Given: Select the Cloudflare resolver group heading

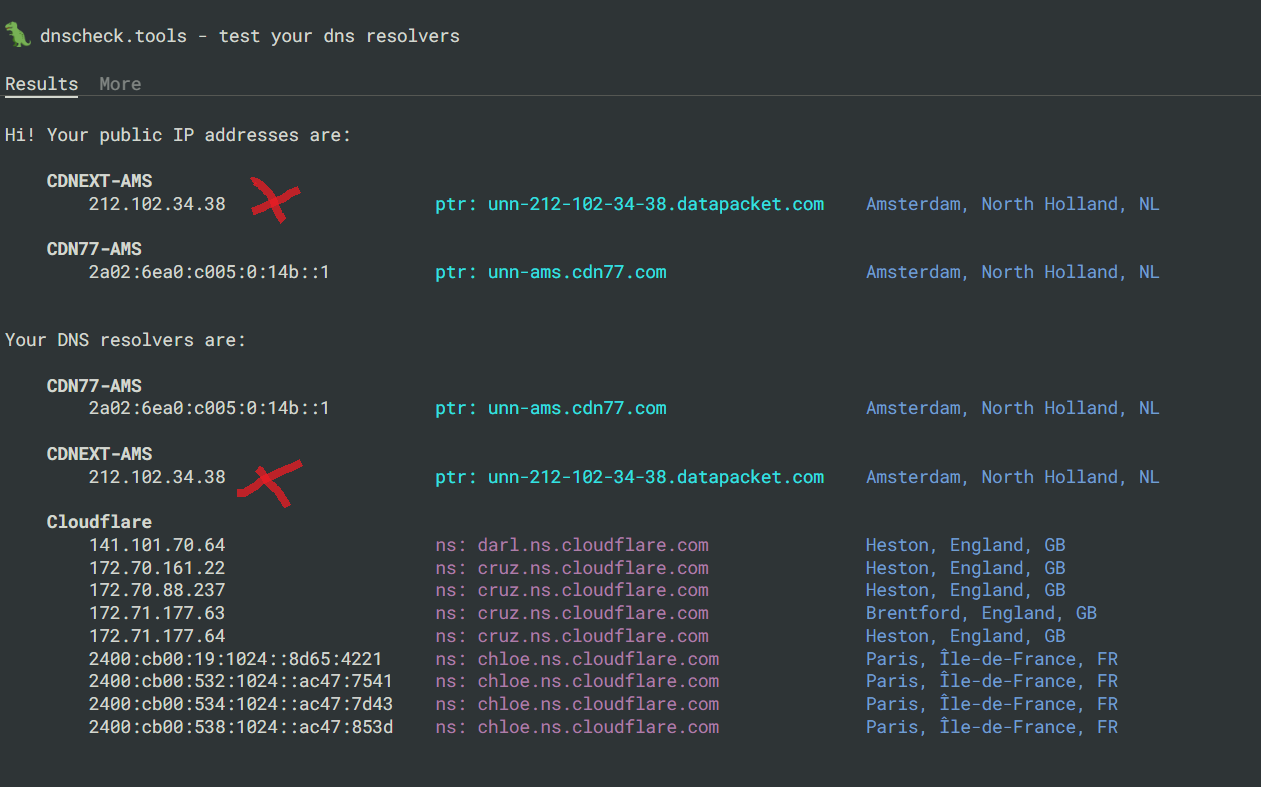Looking at the screenshot, I should (x=99, y=522).
